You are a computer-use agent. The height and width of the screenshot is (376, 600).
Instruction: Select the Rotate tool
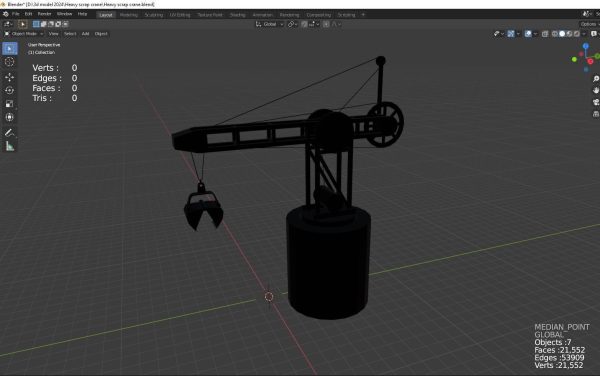point(10,90)
